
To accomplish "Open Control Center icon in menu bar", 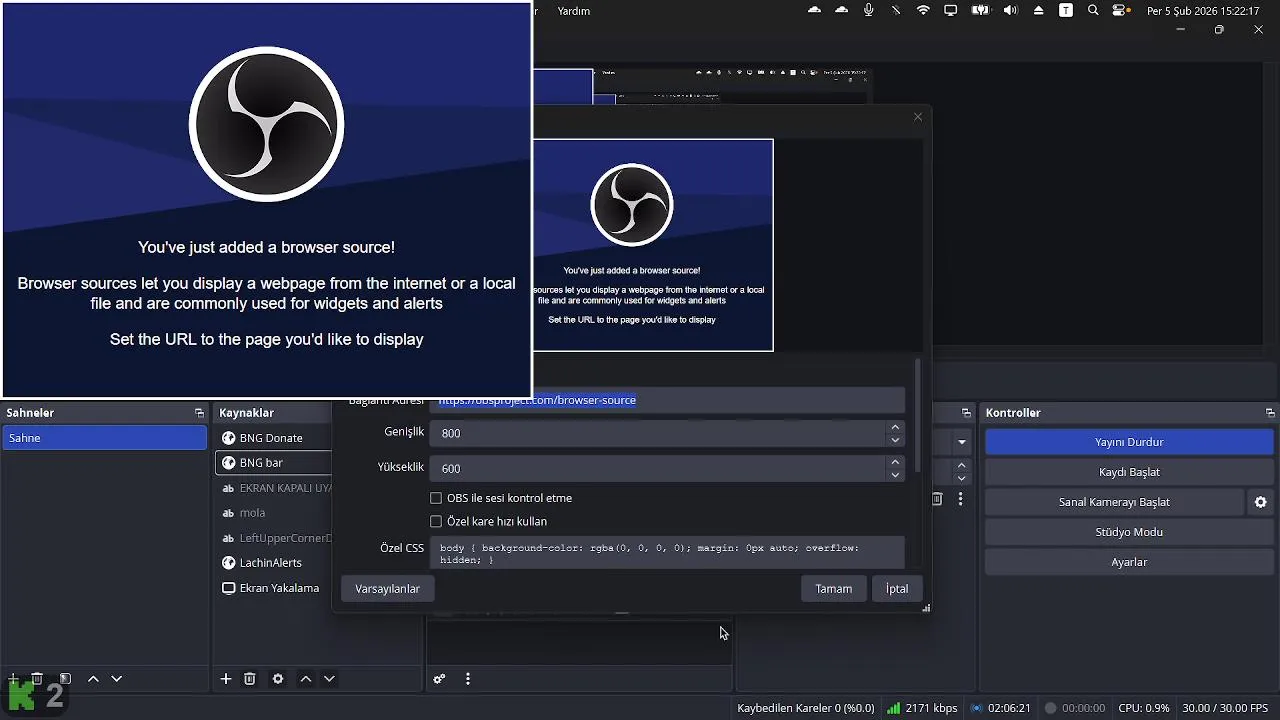I will (1121, 10).
